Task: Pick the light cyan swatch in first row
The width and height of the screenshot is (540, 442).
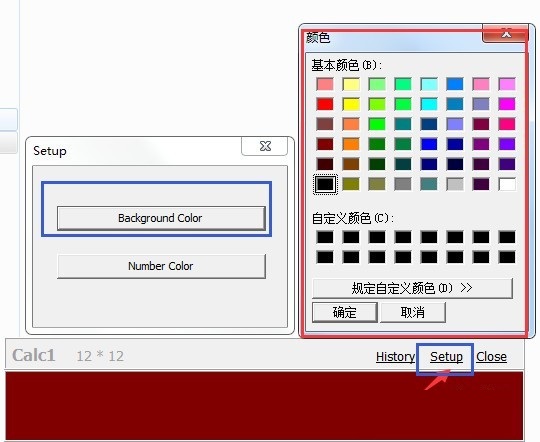Action: pos(429,84)
